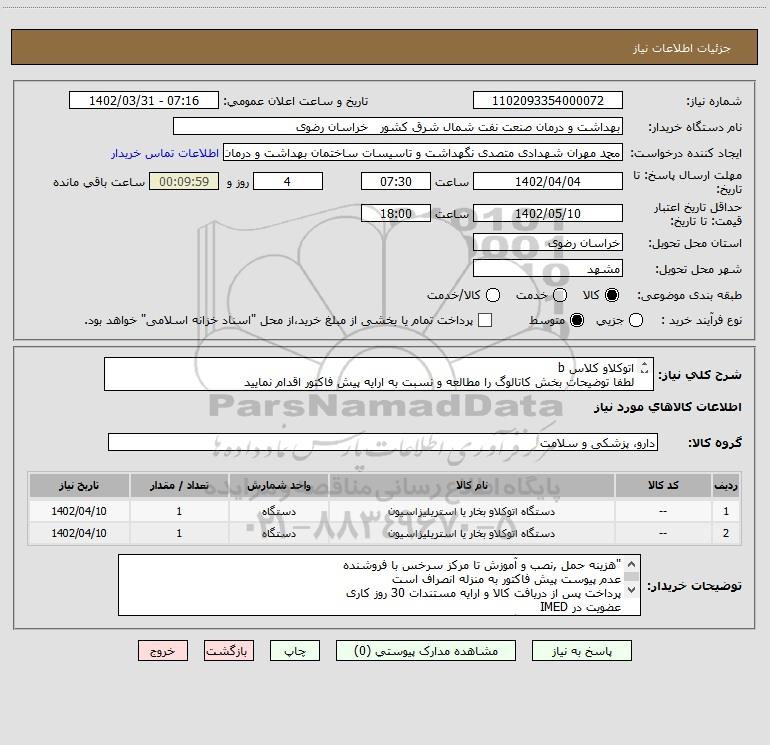
Task: Click row number 2 cell
Action: click(x=726, y=533)
